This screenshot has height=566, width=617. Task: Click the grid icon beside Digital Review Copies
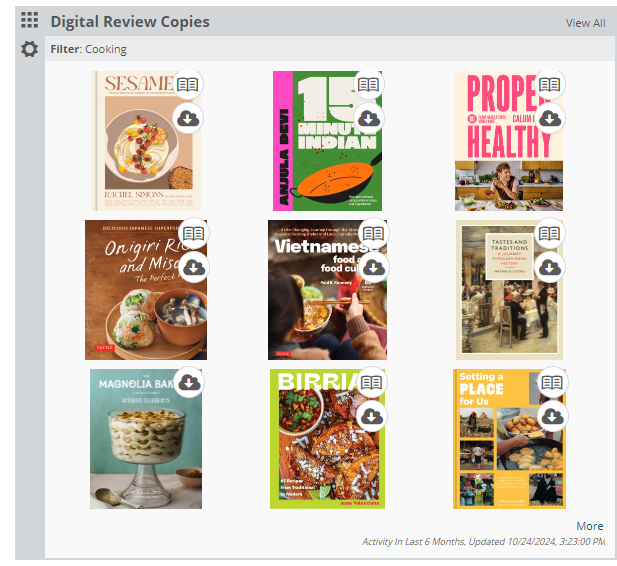click(30, 20)
